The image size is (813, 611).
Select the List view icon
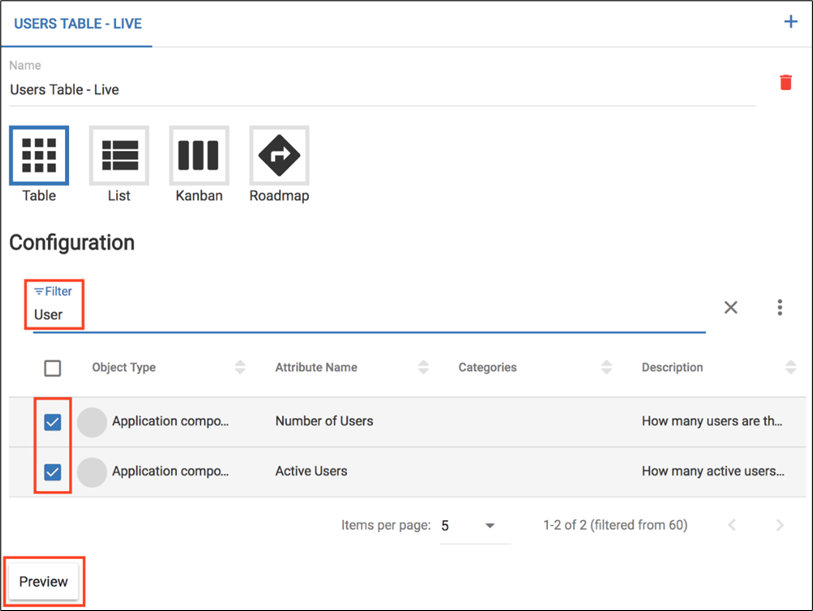[x=119, y=155]
